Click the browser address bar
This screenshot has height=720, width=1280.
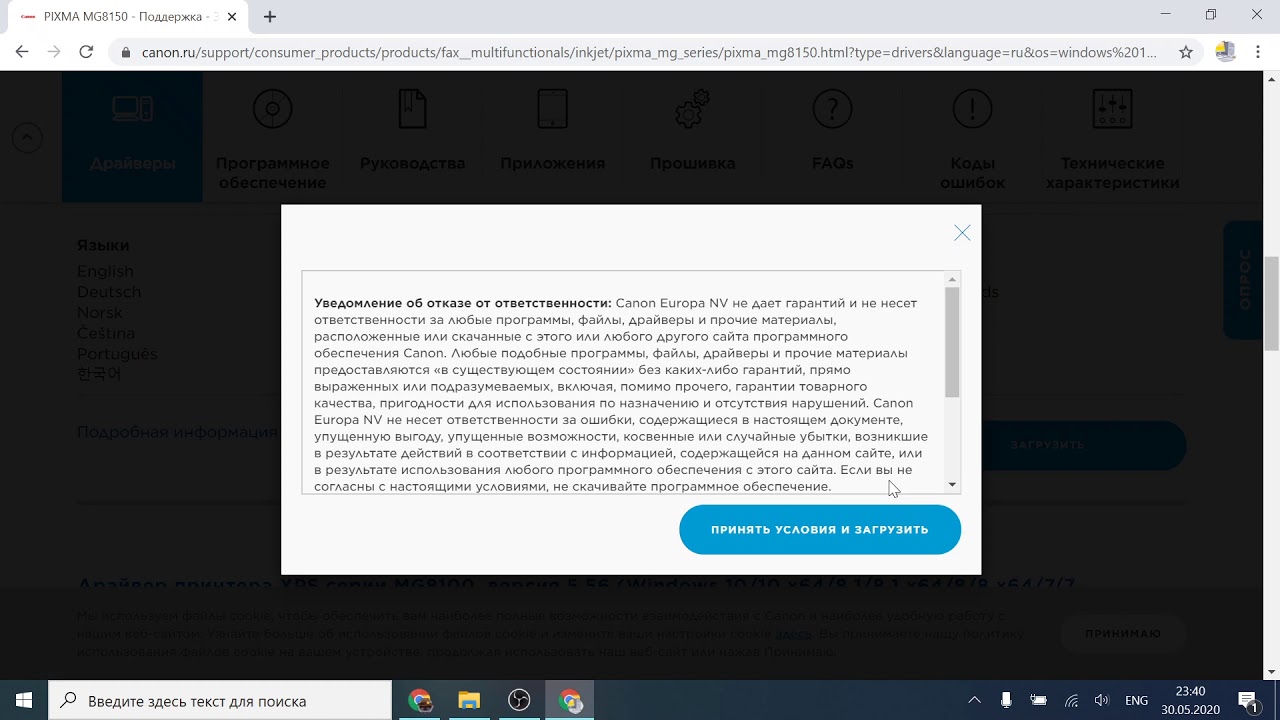point(648,52)
